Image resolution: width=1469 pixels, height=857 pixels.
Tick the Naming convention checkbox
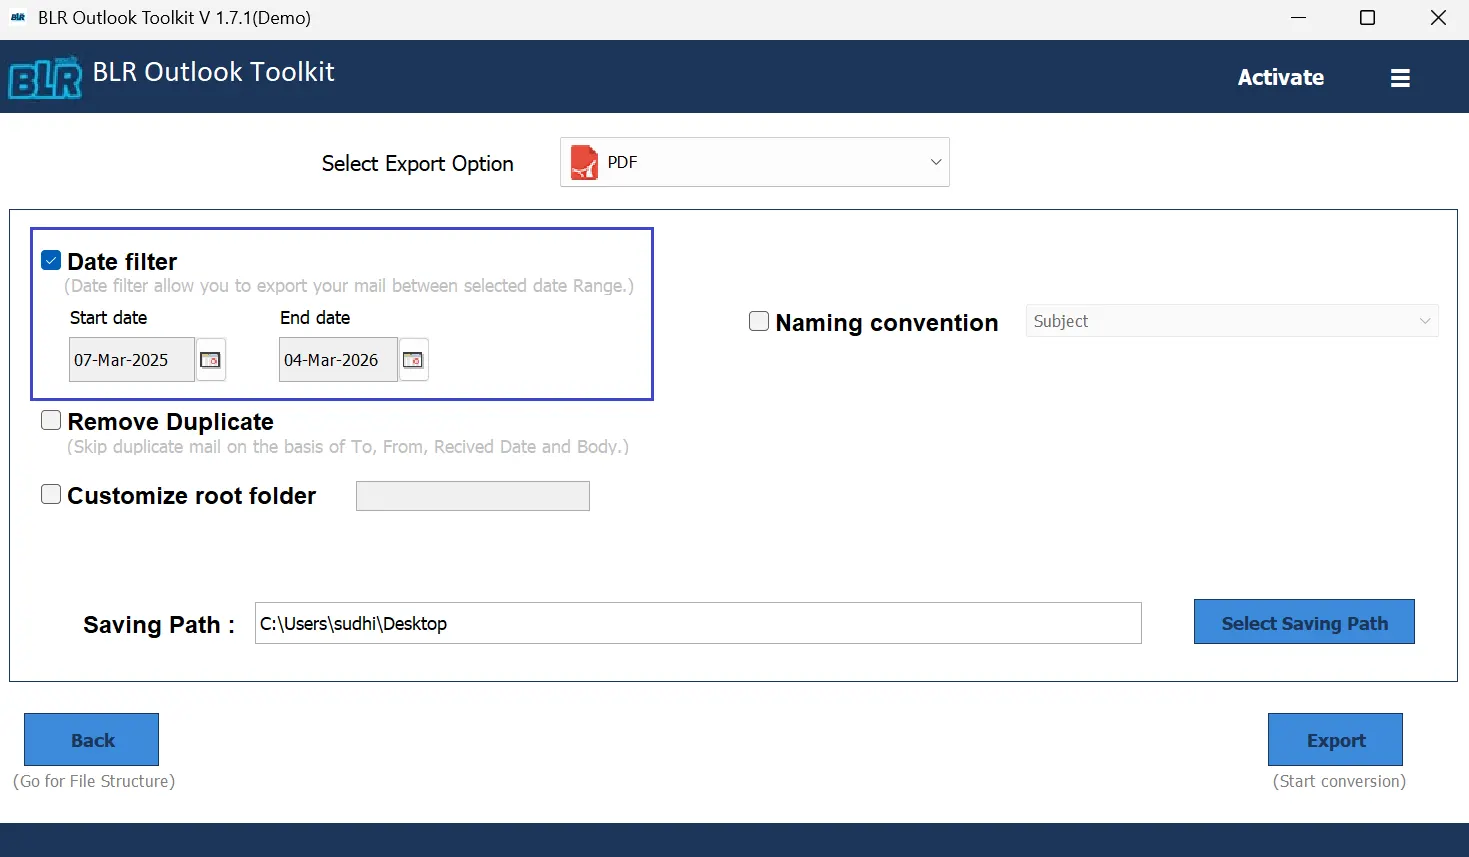click(759, 322)
